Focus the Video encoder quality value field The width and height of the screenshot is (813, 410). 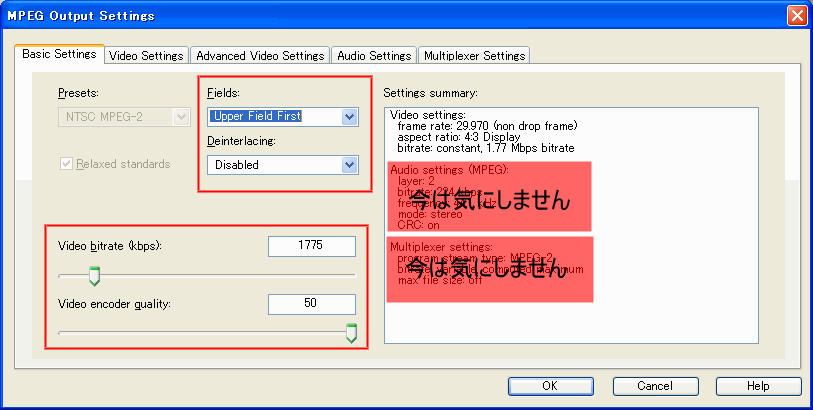311,304
